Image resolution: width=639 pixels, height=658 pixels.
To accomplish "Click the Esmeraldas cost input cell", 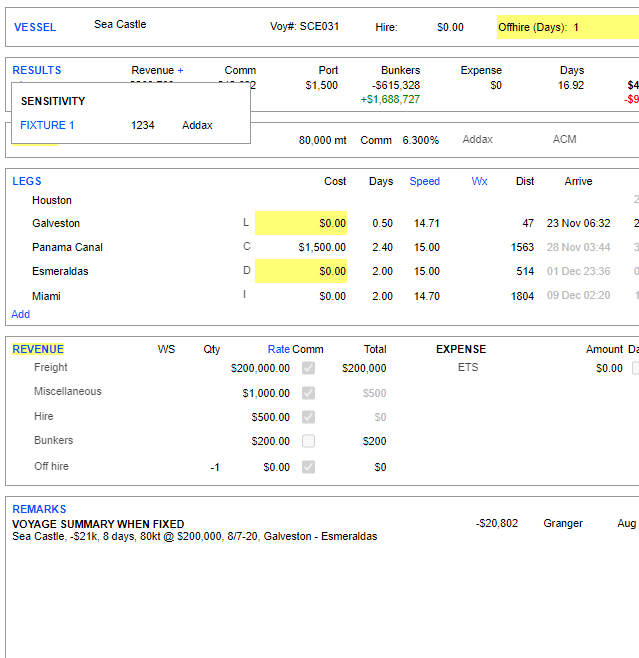I will coord(301,271).
